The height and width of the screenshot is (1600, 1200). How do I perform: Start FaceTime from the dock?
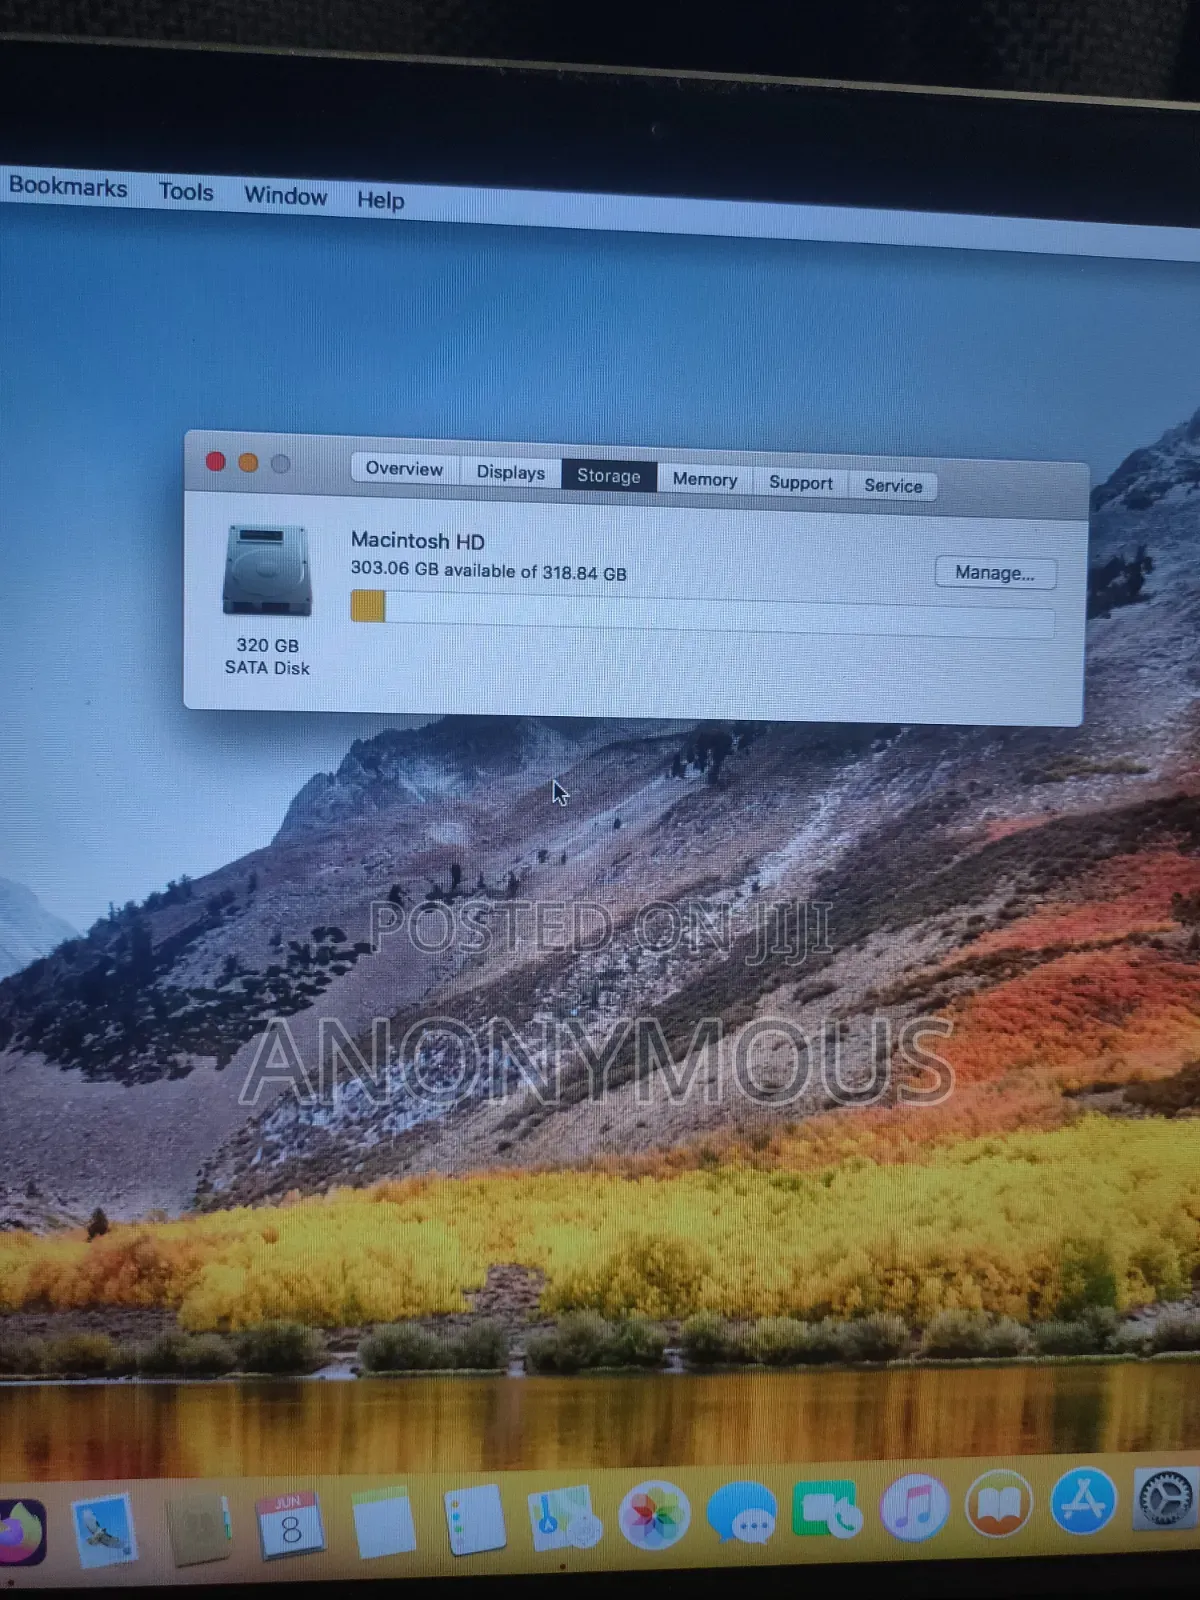pos(827,1510)
